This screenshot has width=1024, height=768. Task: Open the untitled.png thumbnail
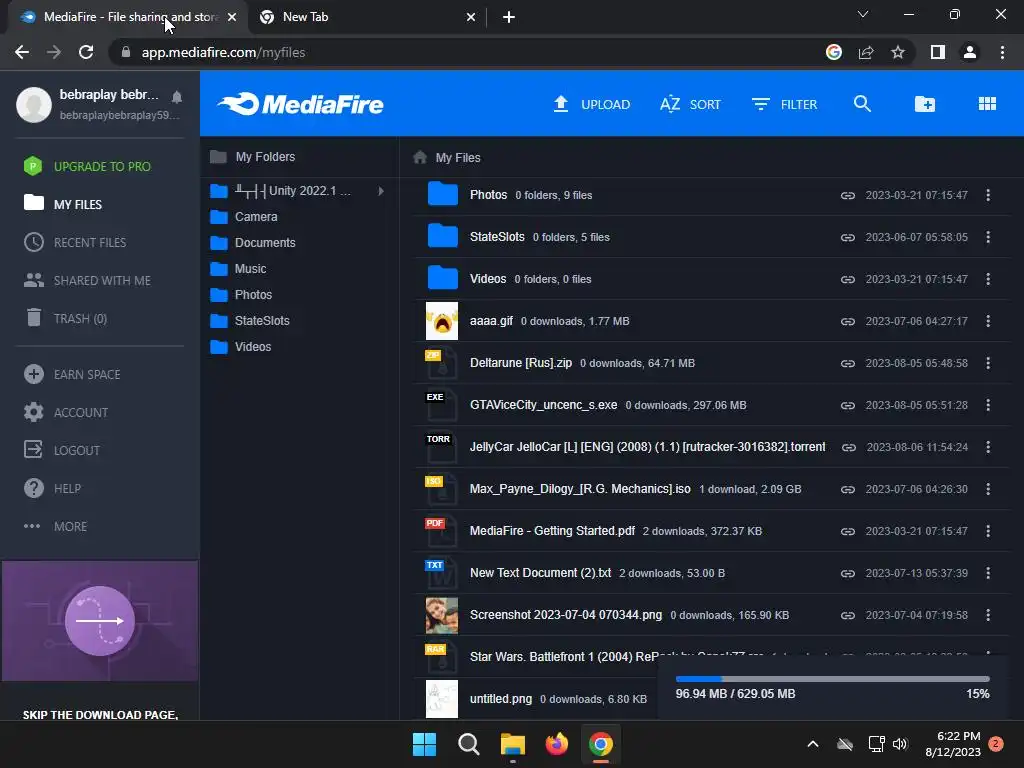(x=441, y=699)
